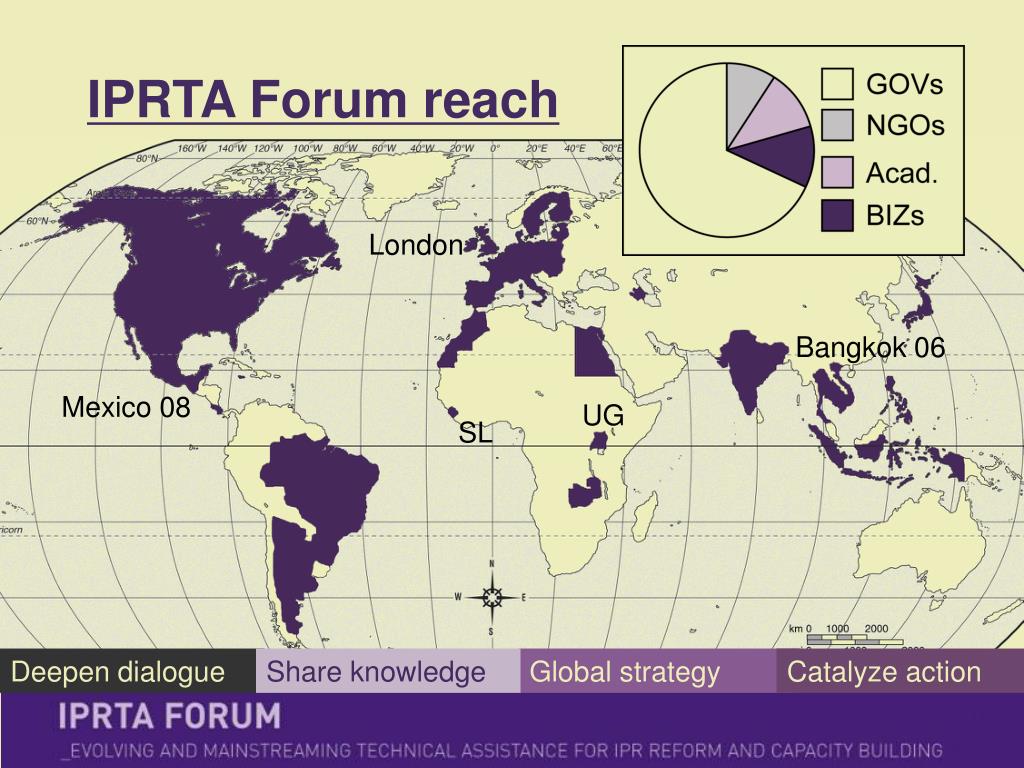
Task: Click the 'London' map label
Action: tap(416, 246)
